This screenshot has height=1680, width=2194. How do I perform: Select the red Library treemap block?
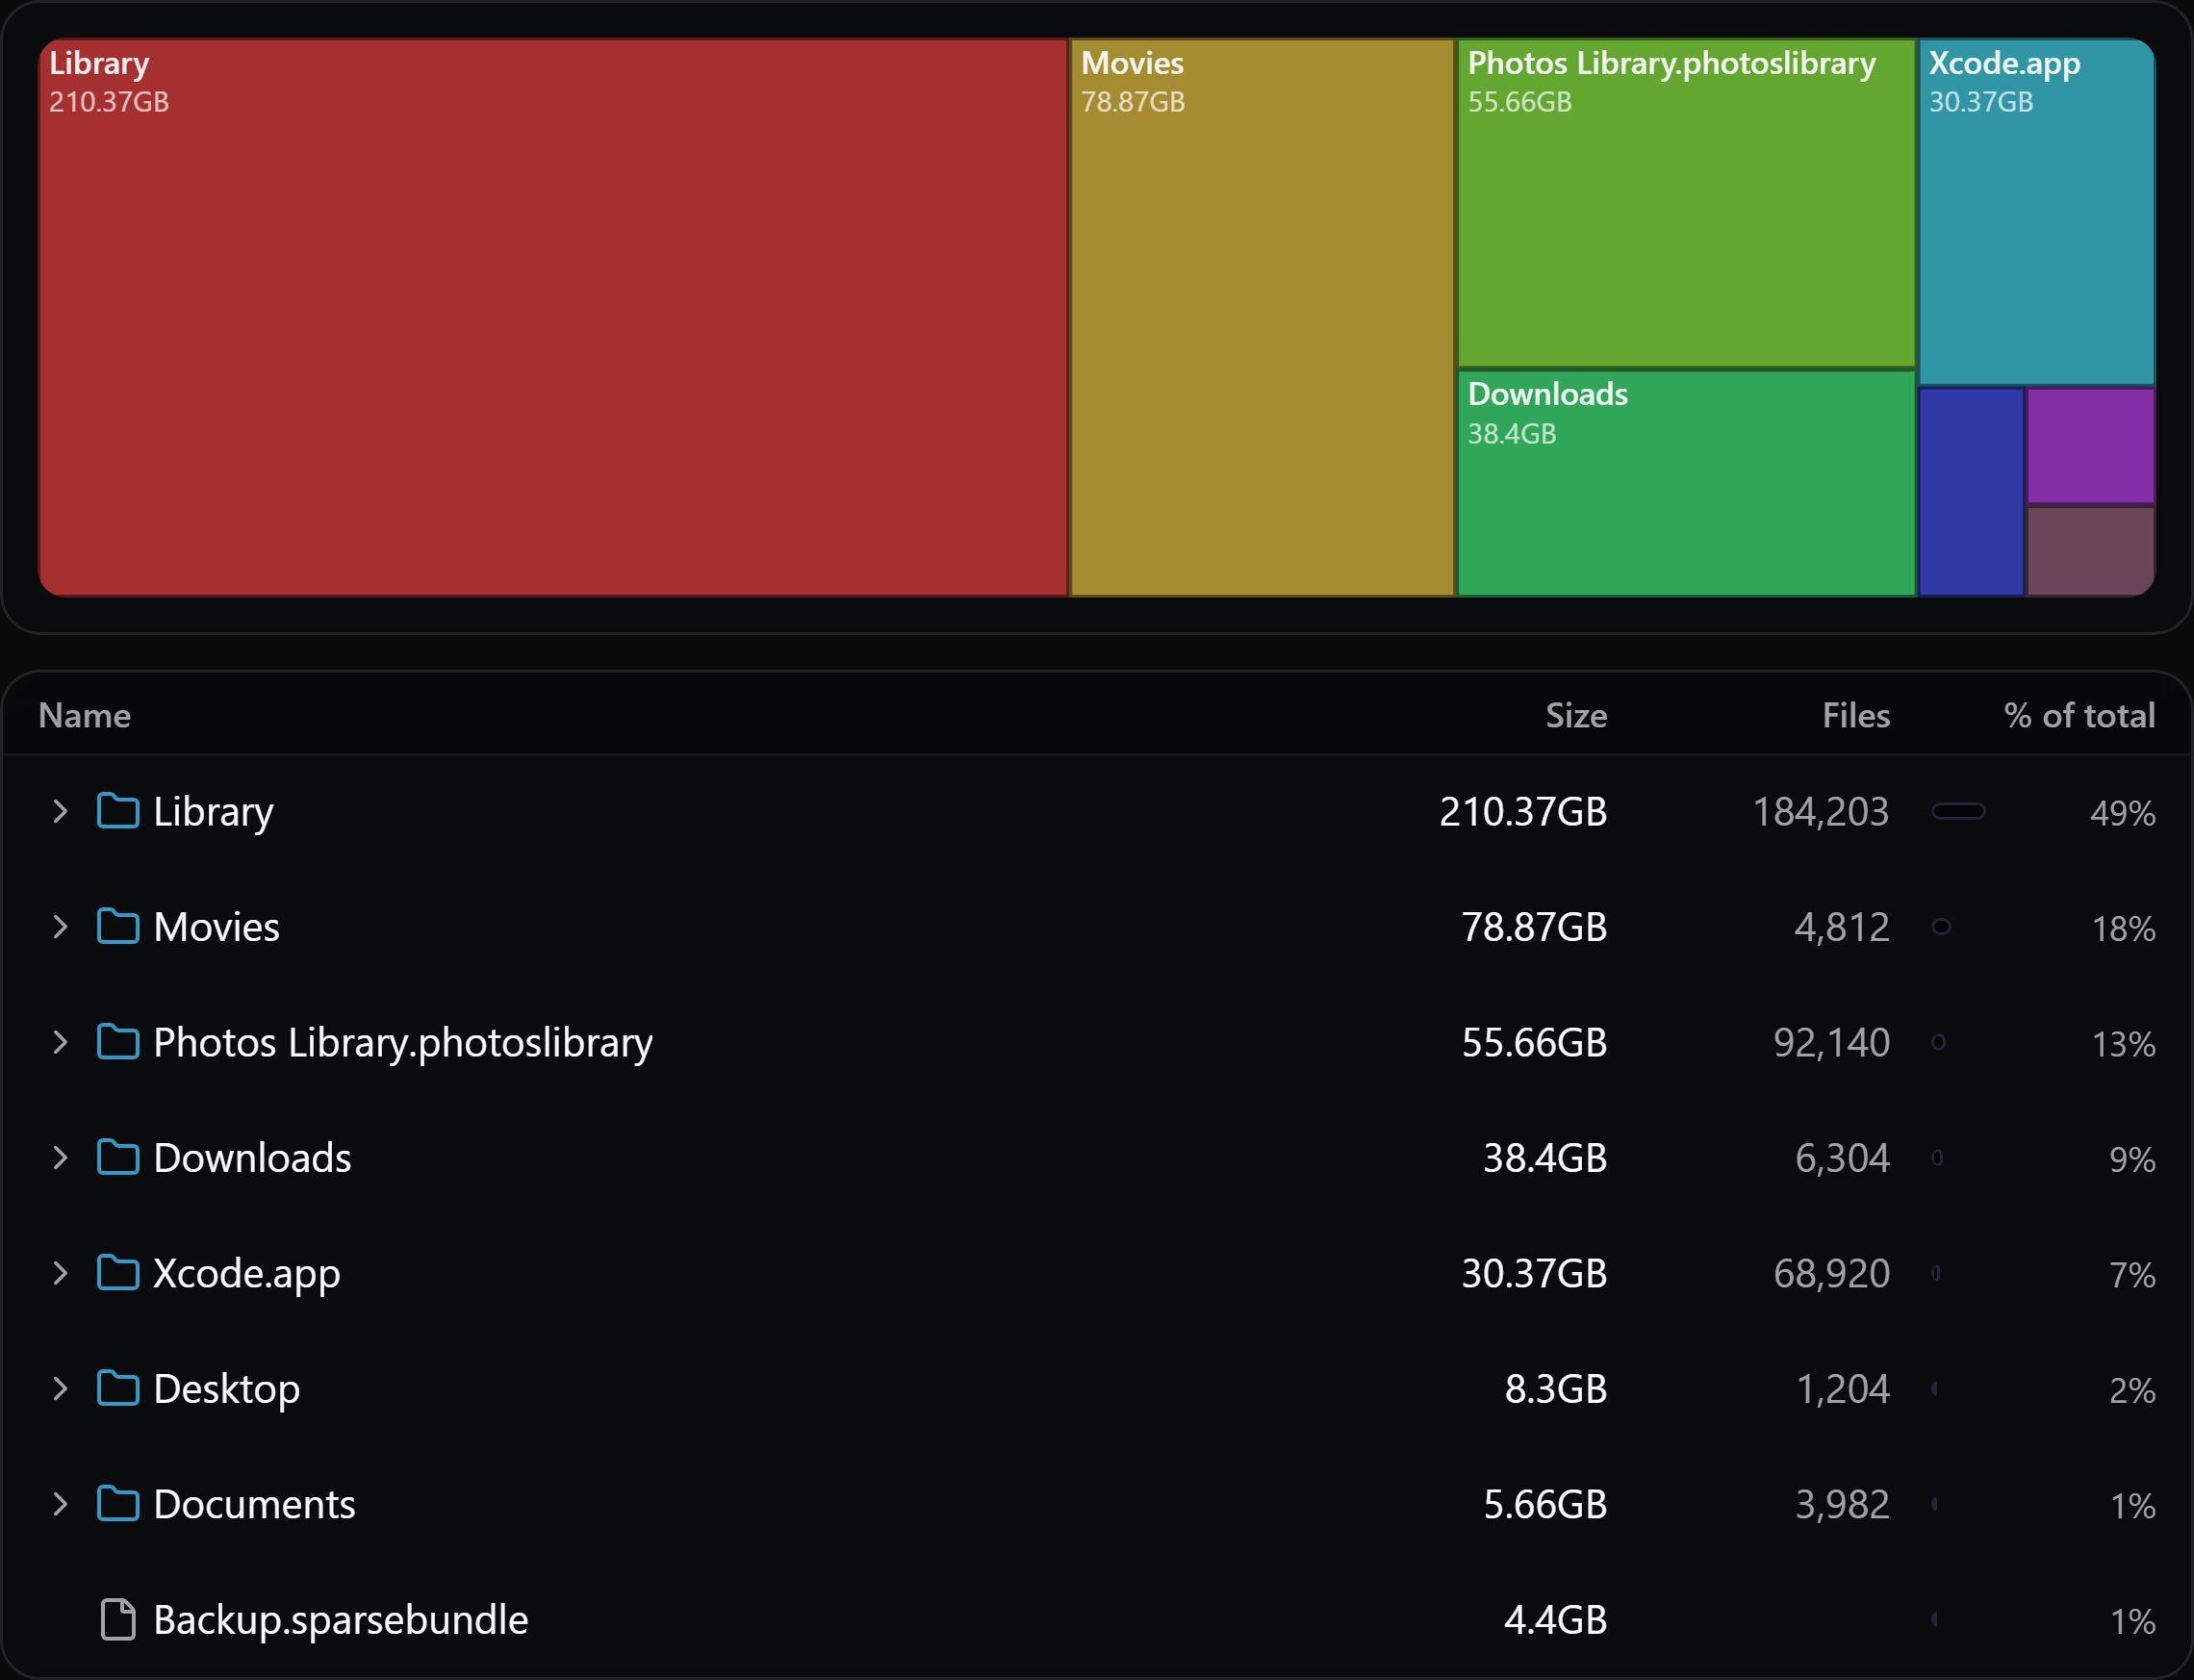point(553,317)
